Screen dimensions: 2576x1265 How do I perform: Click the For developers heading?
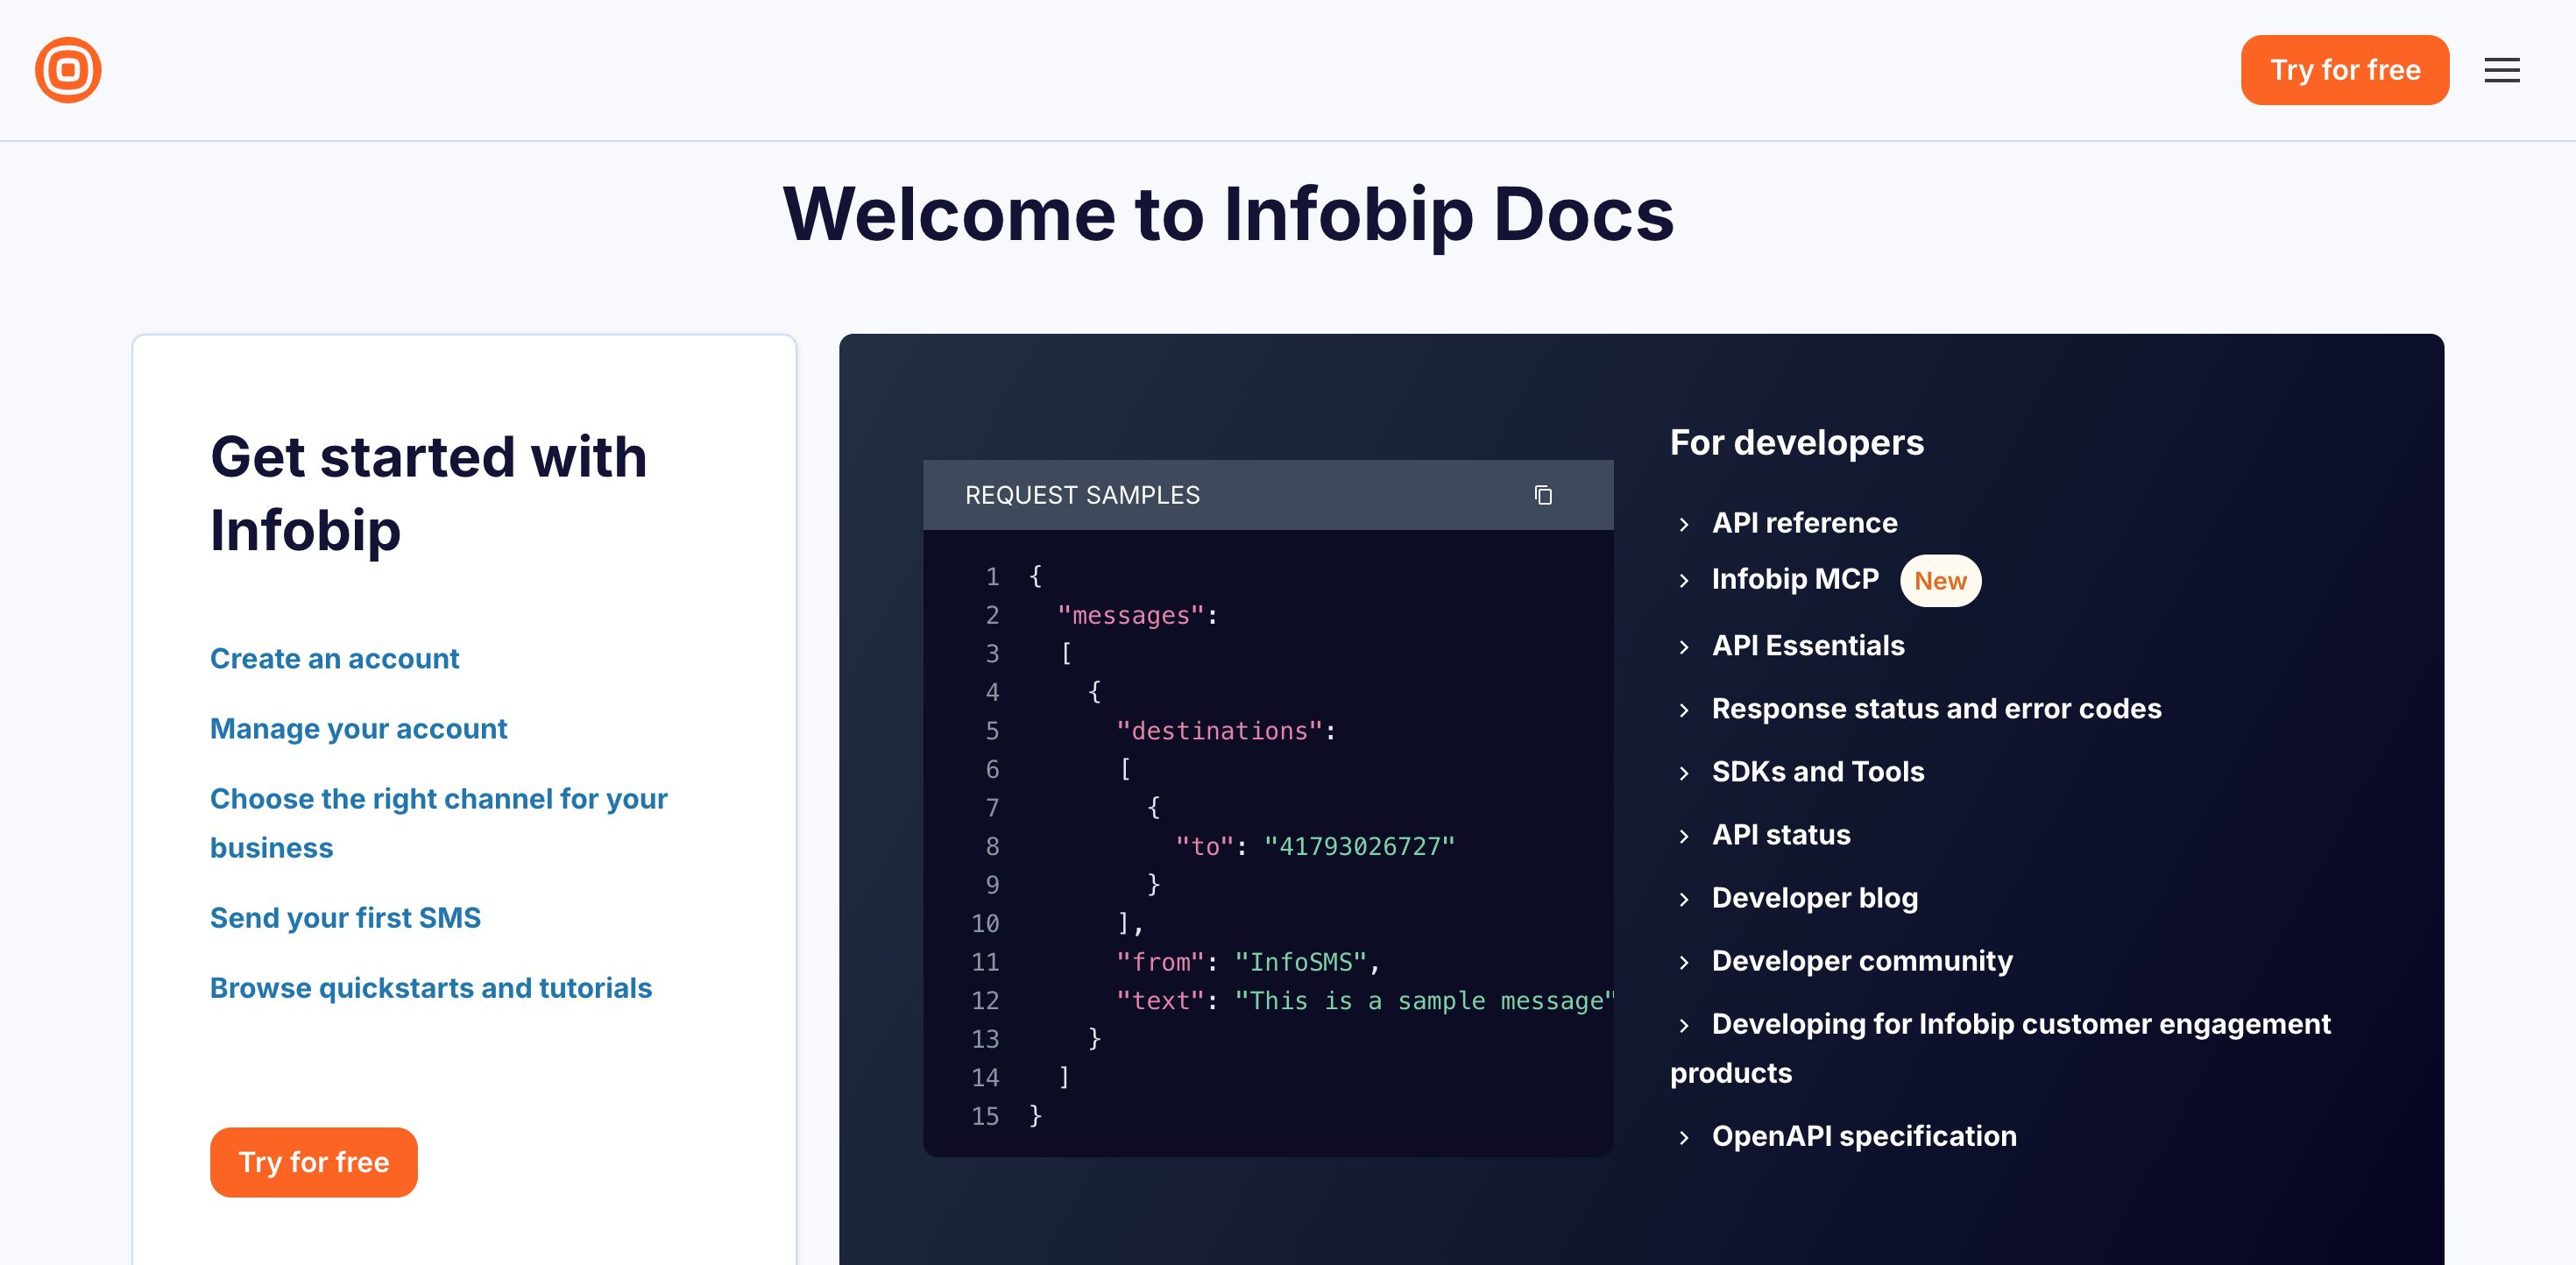click(x=1796, y=442)
